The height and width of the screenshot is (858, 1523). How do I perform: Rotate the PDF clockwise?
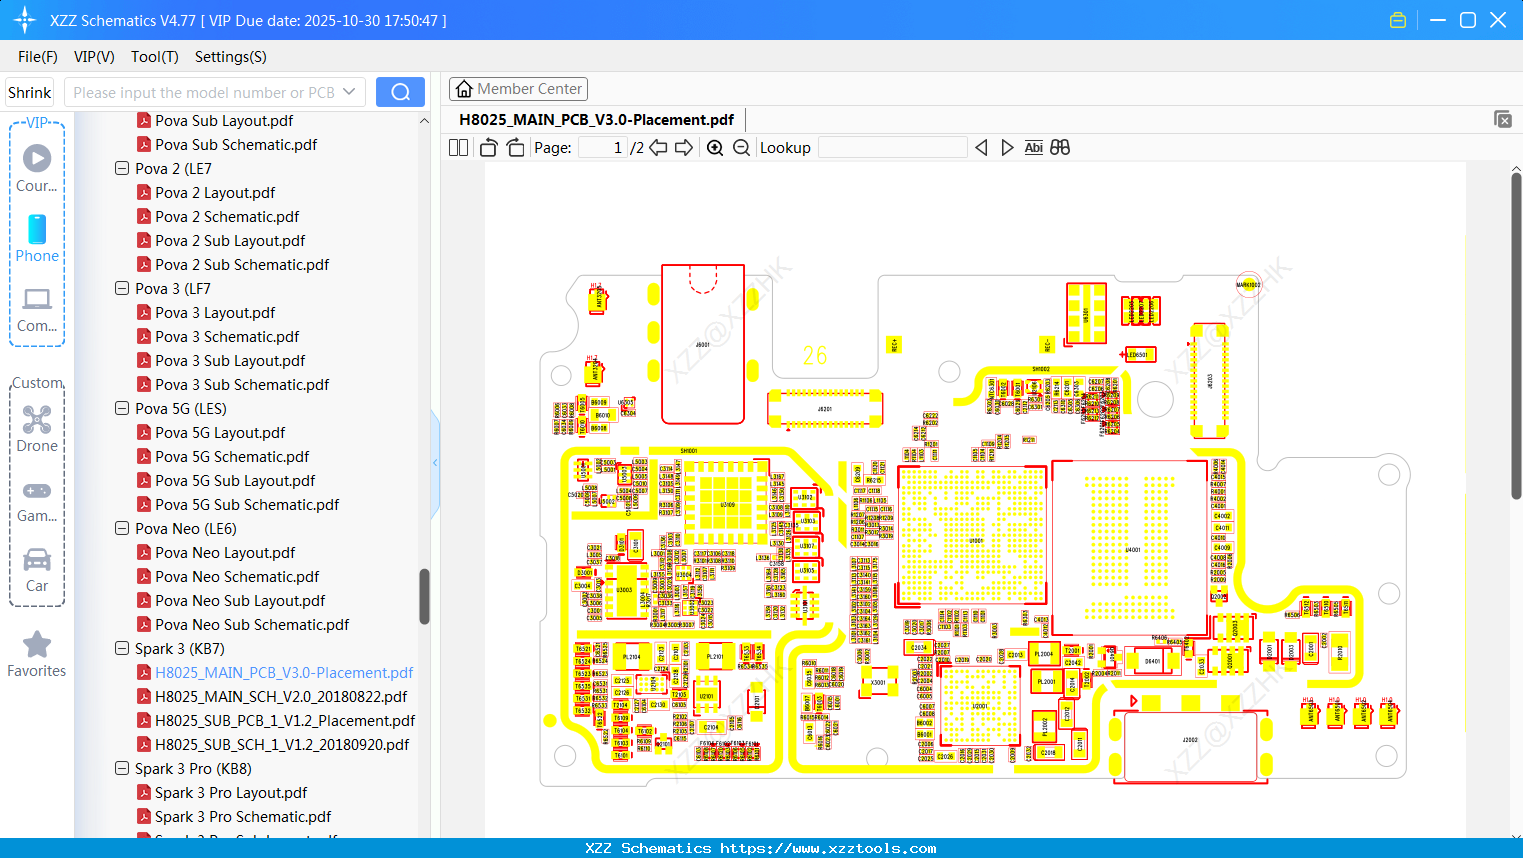click(x=514, y=146)
